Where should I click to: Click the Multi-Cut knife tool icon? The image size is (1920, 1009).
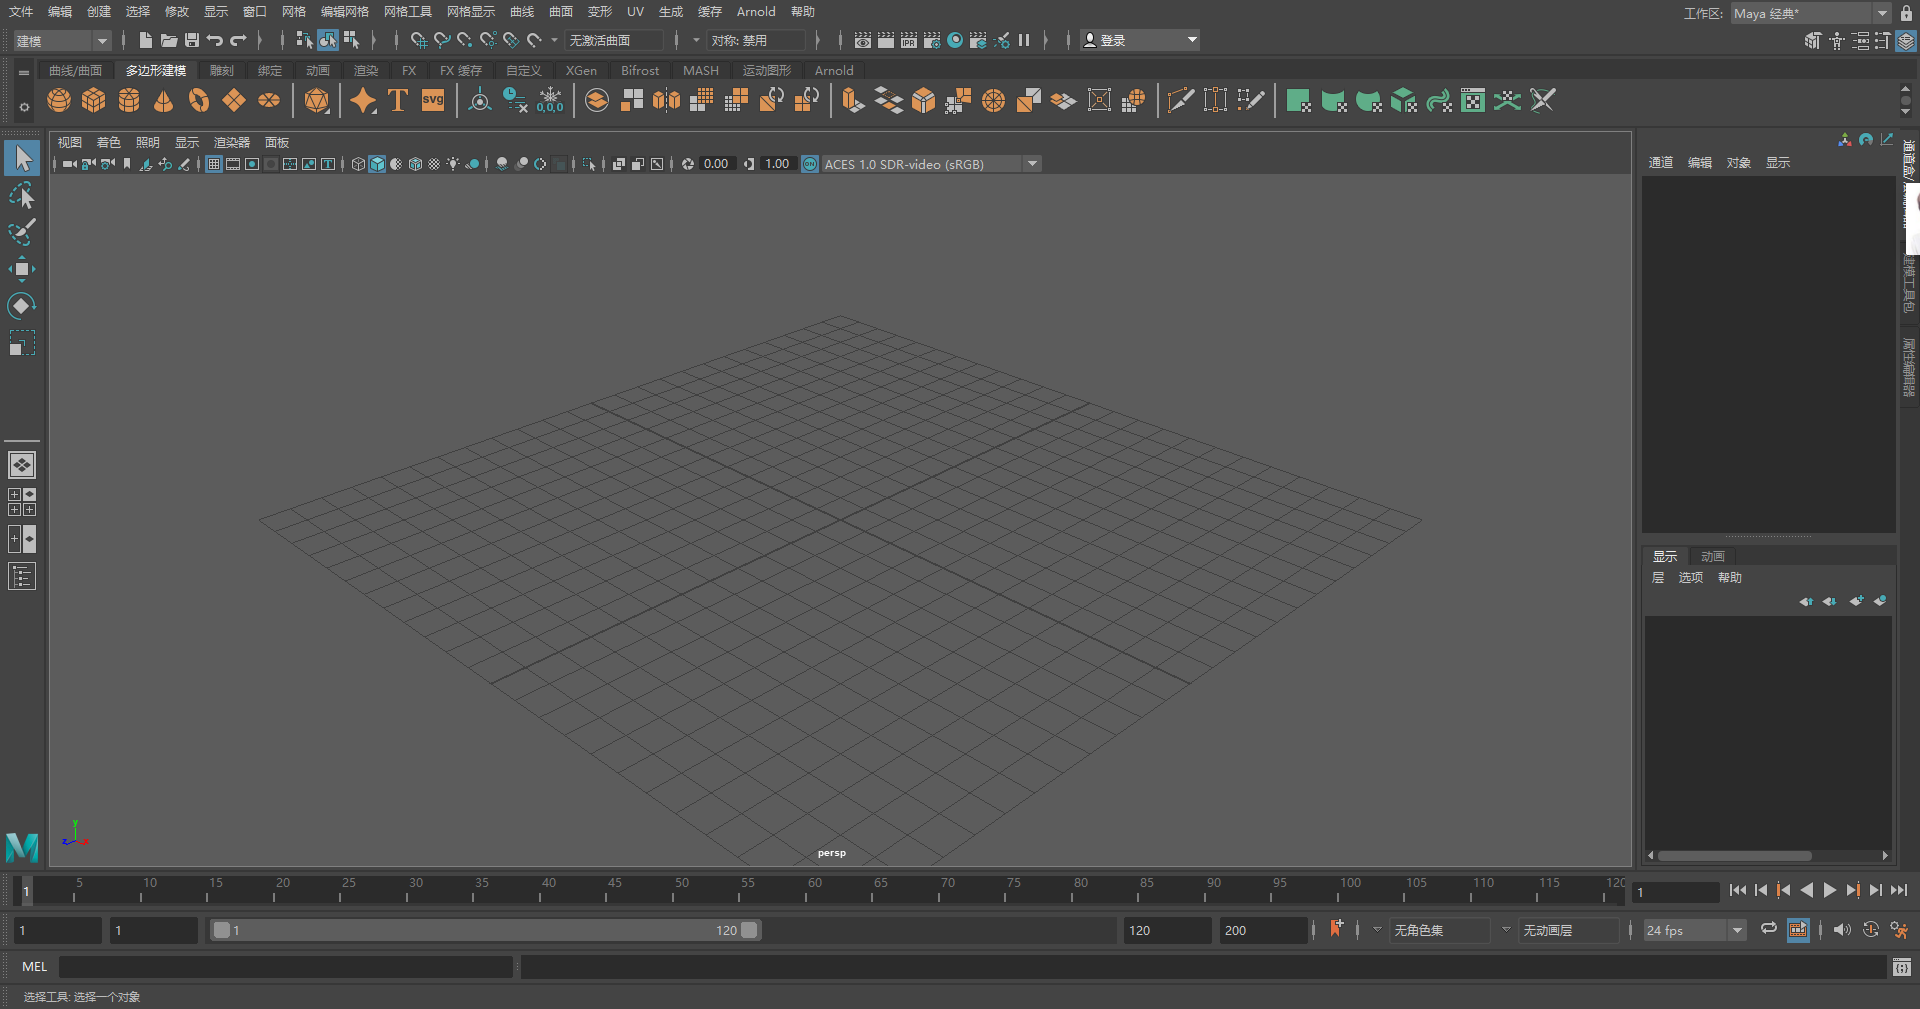[x=1180, y=101]
